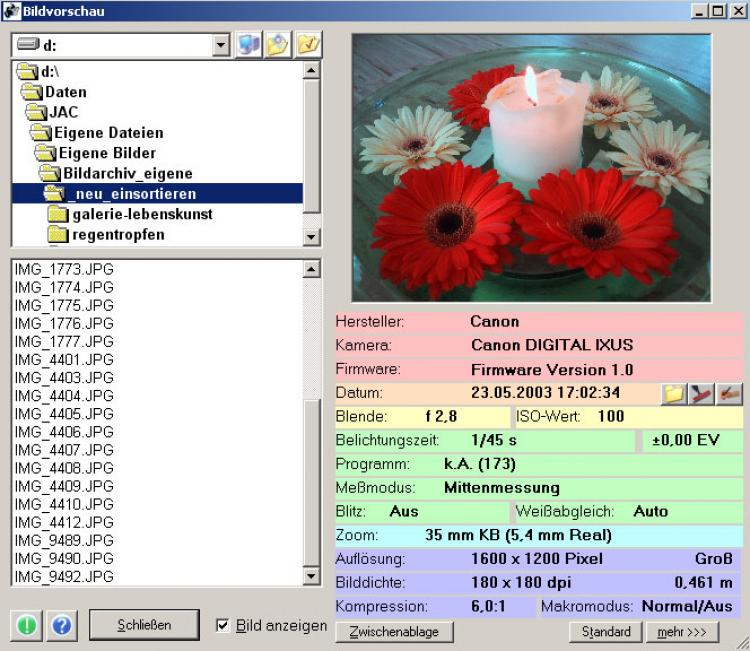Viewport: 750px width, 651px height.
Task: Click the green exclamation info icon
Action: point(27,625)
